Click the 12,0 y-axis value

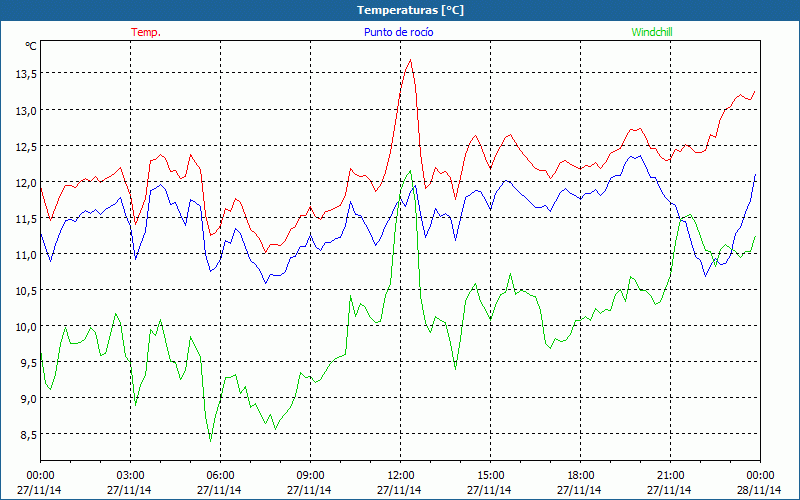(x=26, y=182)
